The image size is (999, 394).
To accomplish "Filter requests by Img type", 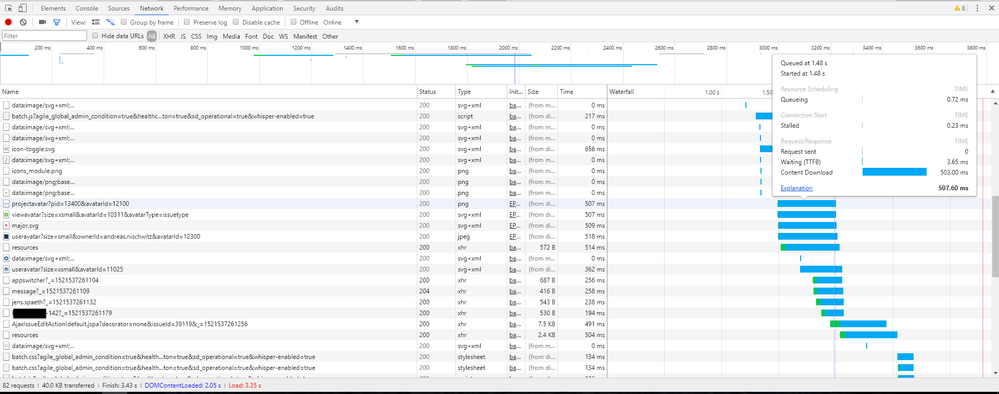I will point(212,36).
